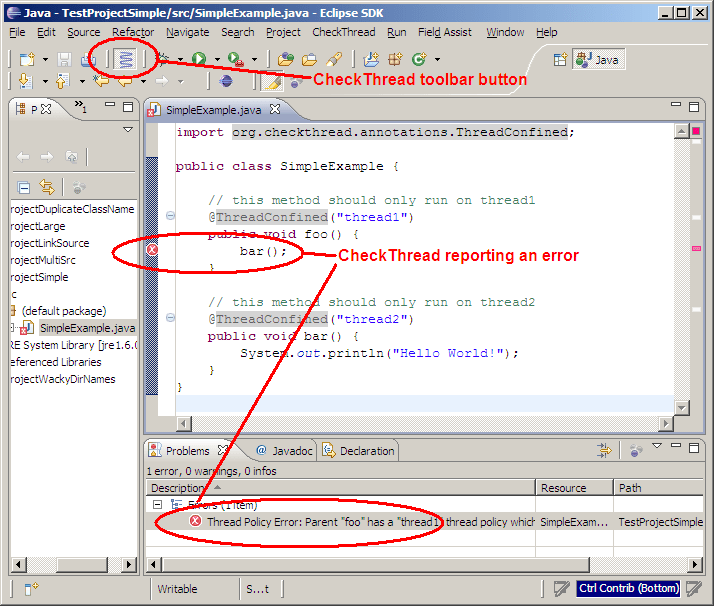Click the Problems view horizontal scrollbar thumb
The image size is (714, 606).
tap(376, 565)
